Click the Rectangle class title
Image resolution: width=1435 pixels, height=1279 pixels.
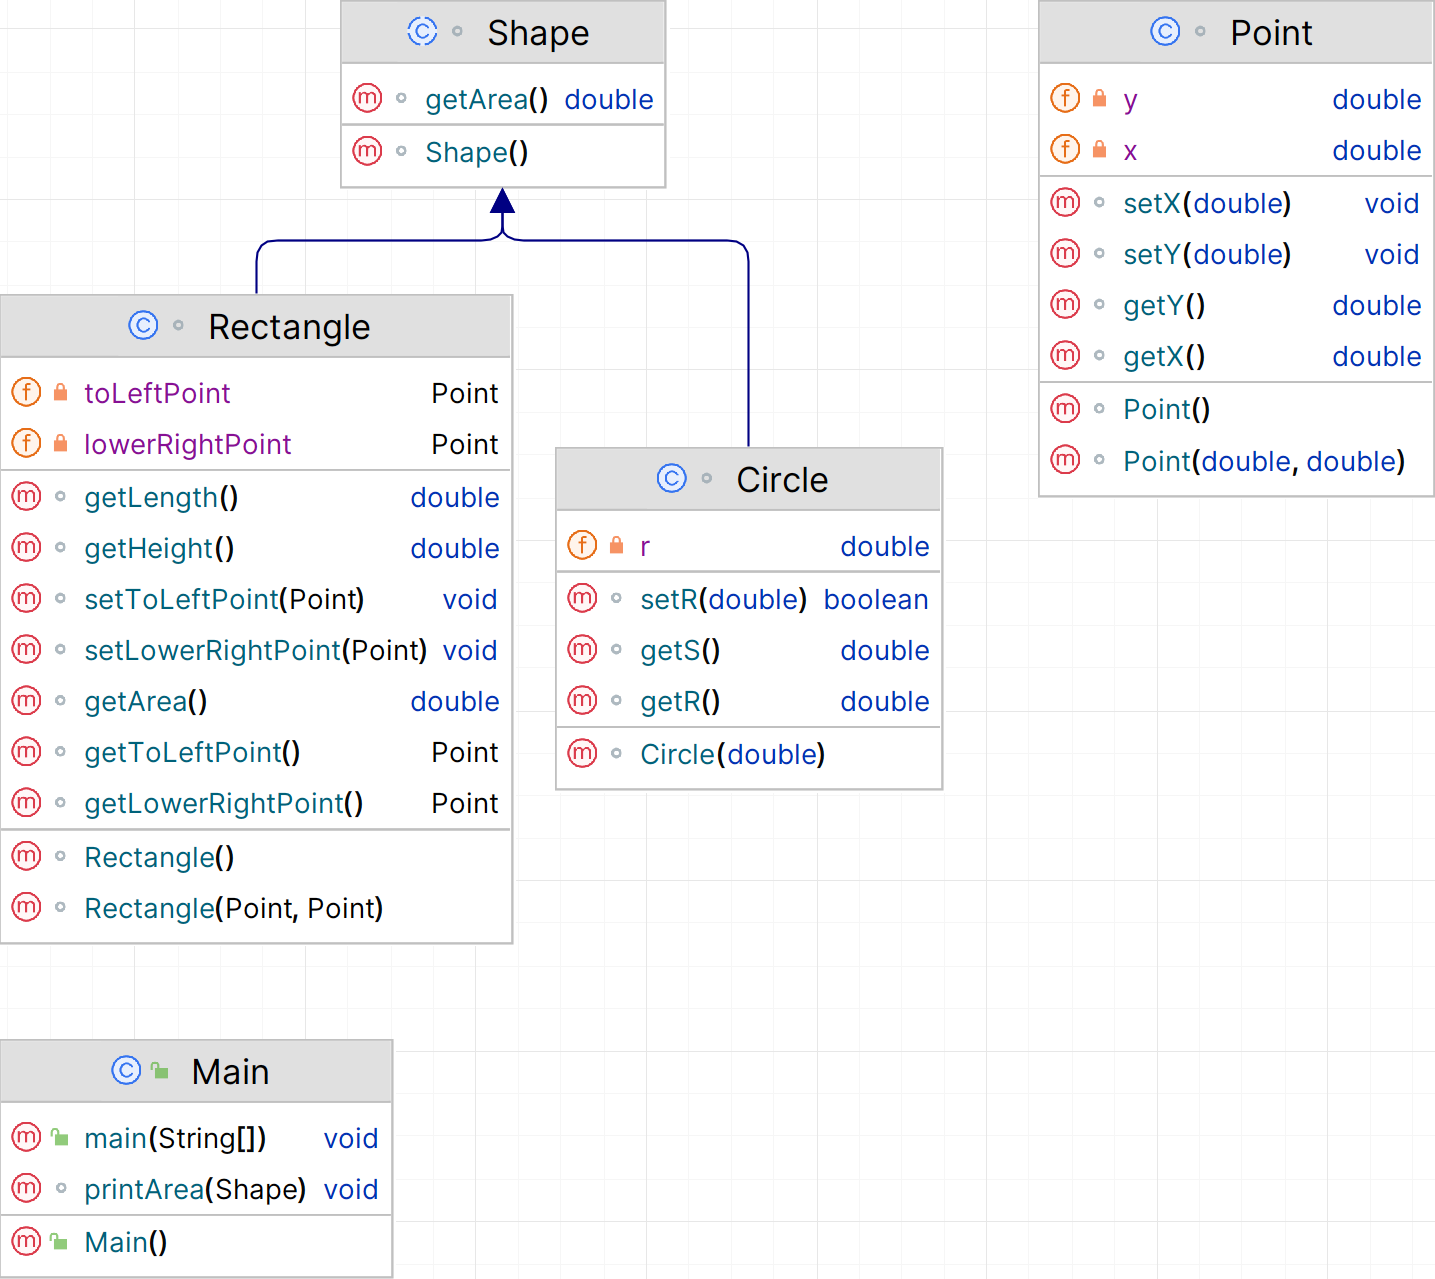tap(289, 327)
